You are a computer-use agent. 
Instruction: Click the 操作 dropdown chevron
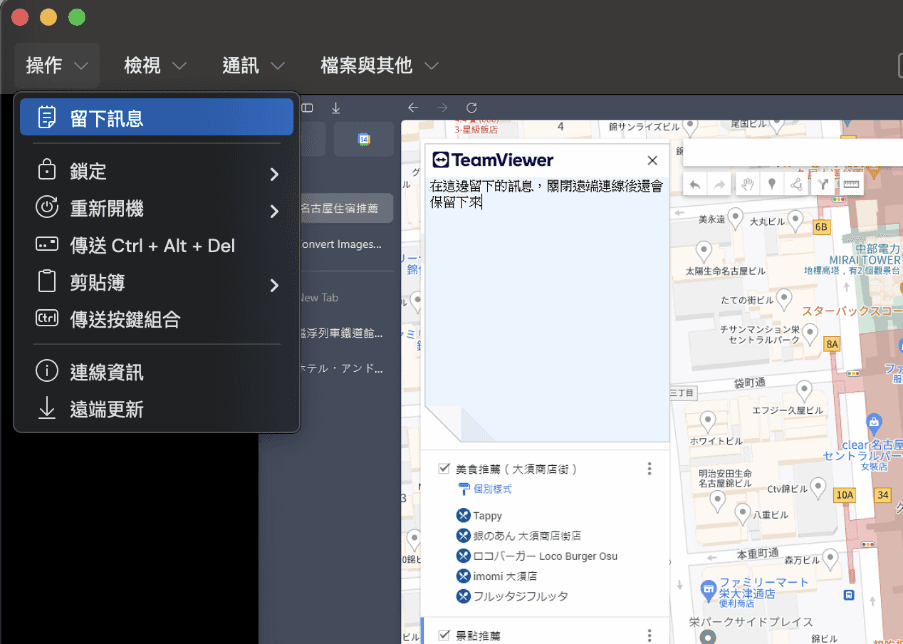click(81, 66)
